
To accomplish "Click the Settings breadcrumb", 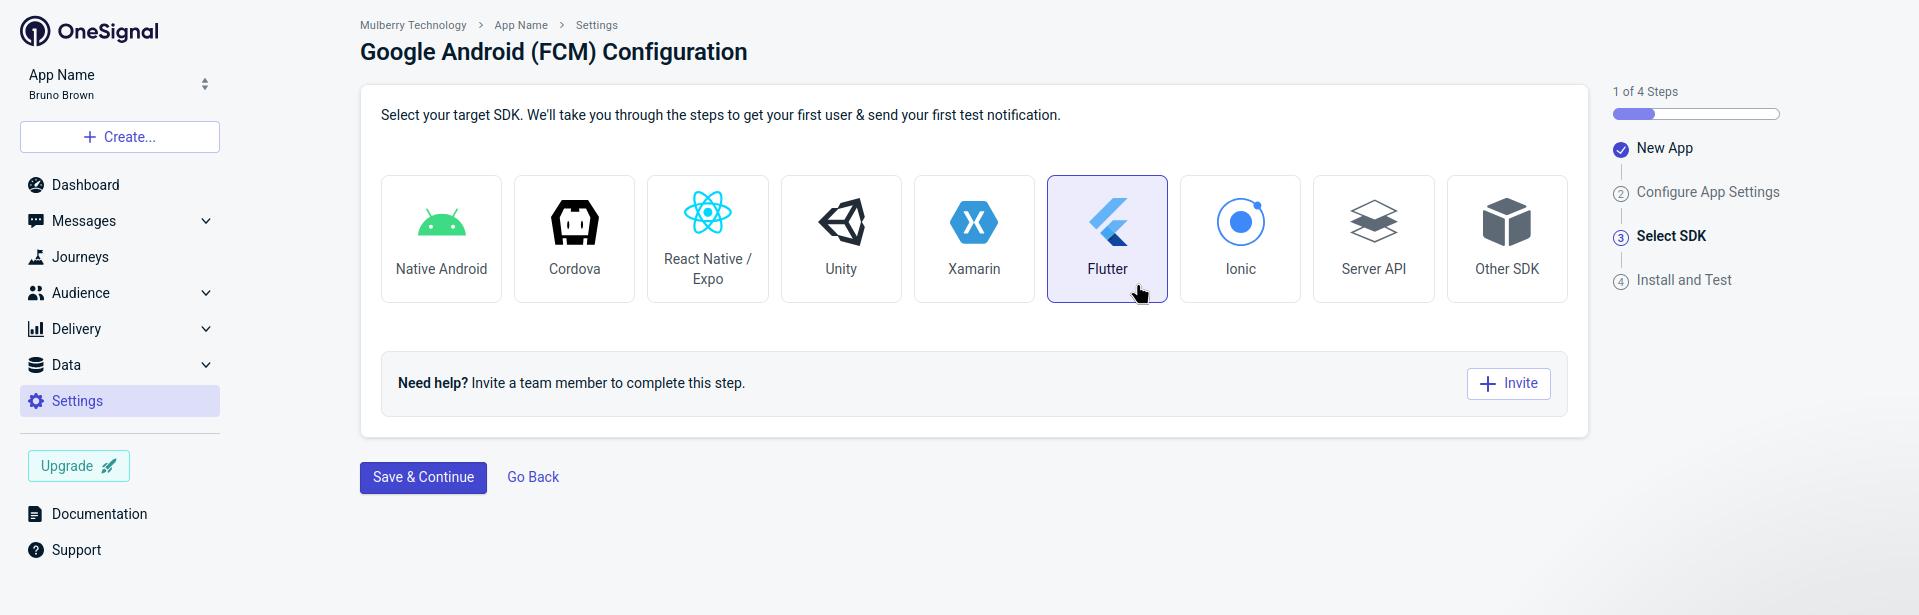I will coord(597,25).
